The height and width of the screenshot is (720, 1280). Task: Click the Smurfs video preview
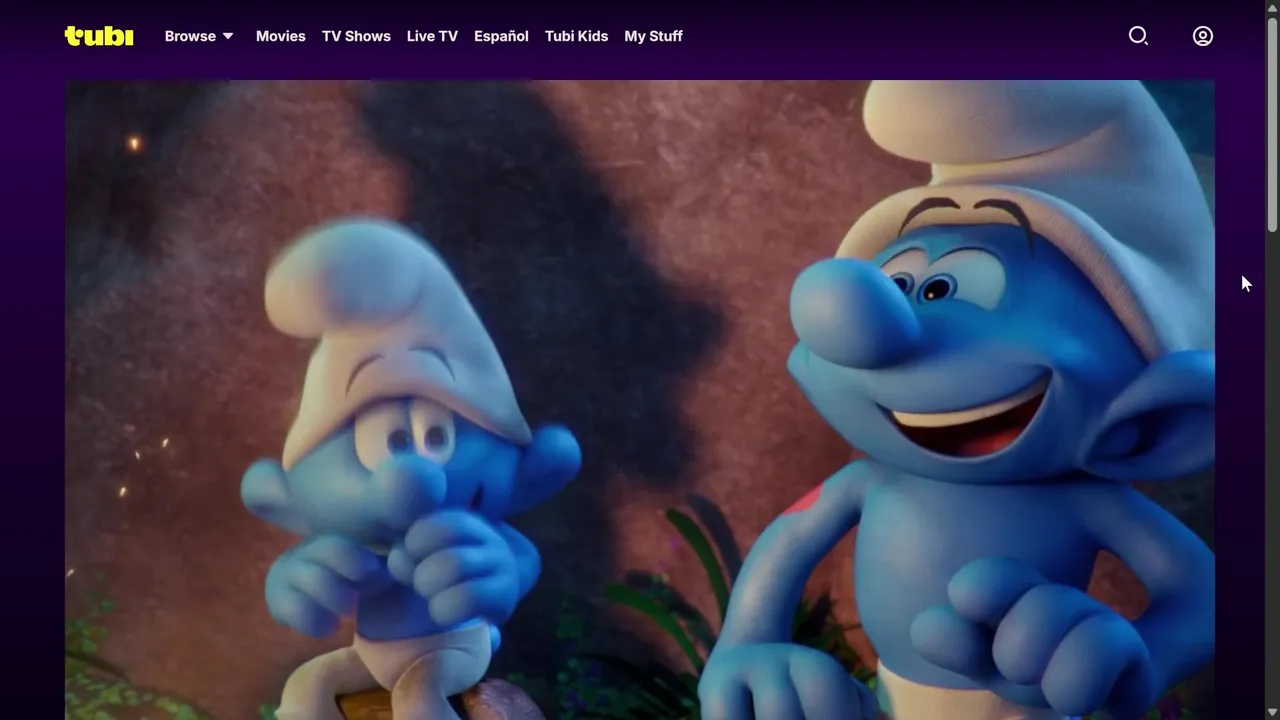pos(640,400)
